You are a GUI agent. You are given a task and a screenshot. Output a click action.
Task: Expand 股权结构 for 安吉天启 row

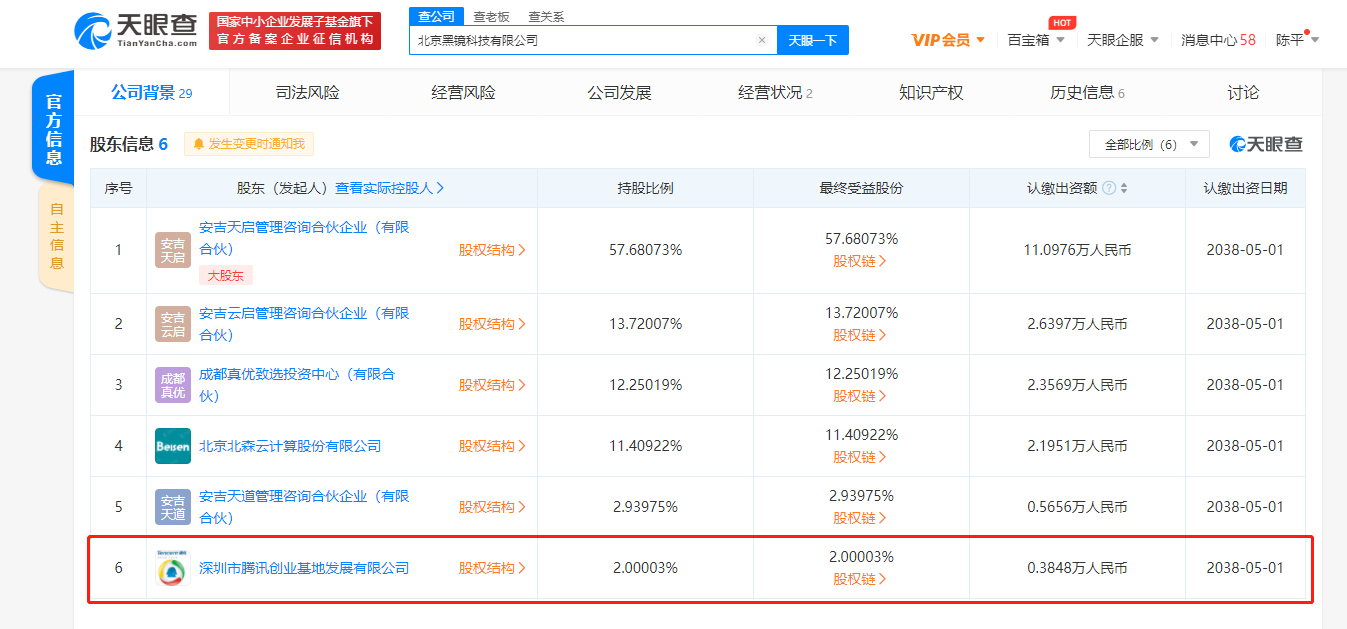[x=492, y=250]
